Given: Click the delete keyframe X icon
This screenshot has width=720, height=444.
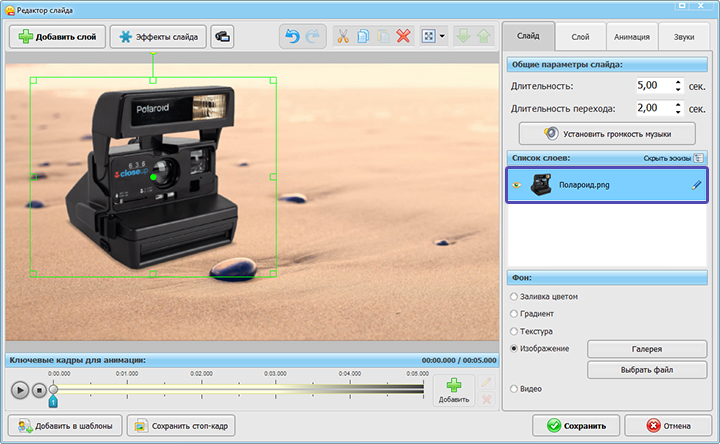Looking at the screenshot, I should click(x=486, y=399).
